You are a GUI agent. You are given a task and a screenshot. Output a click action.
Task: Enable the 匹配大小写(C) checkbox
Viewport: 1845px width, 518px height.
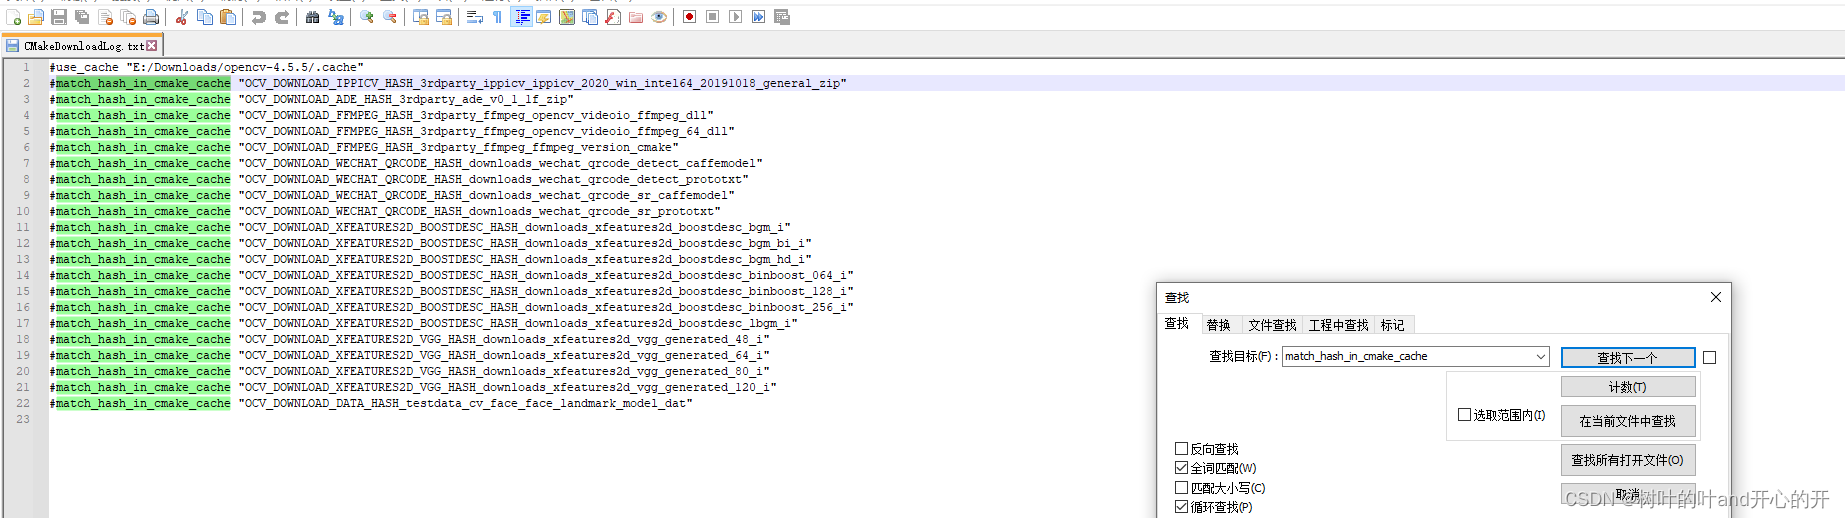[1182, 488]
